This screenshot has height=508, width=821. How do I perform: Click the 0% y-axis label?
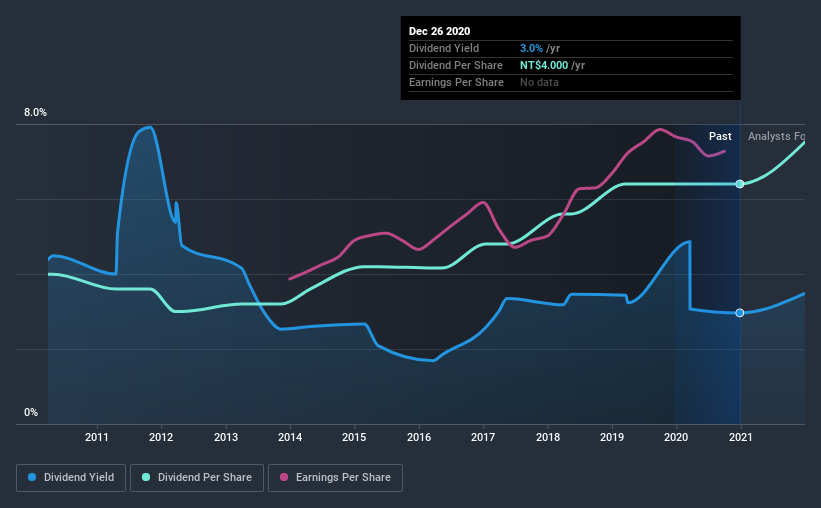point(31,412)
